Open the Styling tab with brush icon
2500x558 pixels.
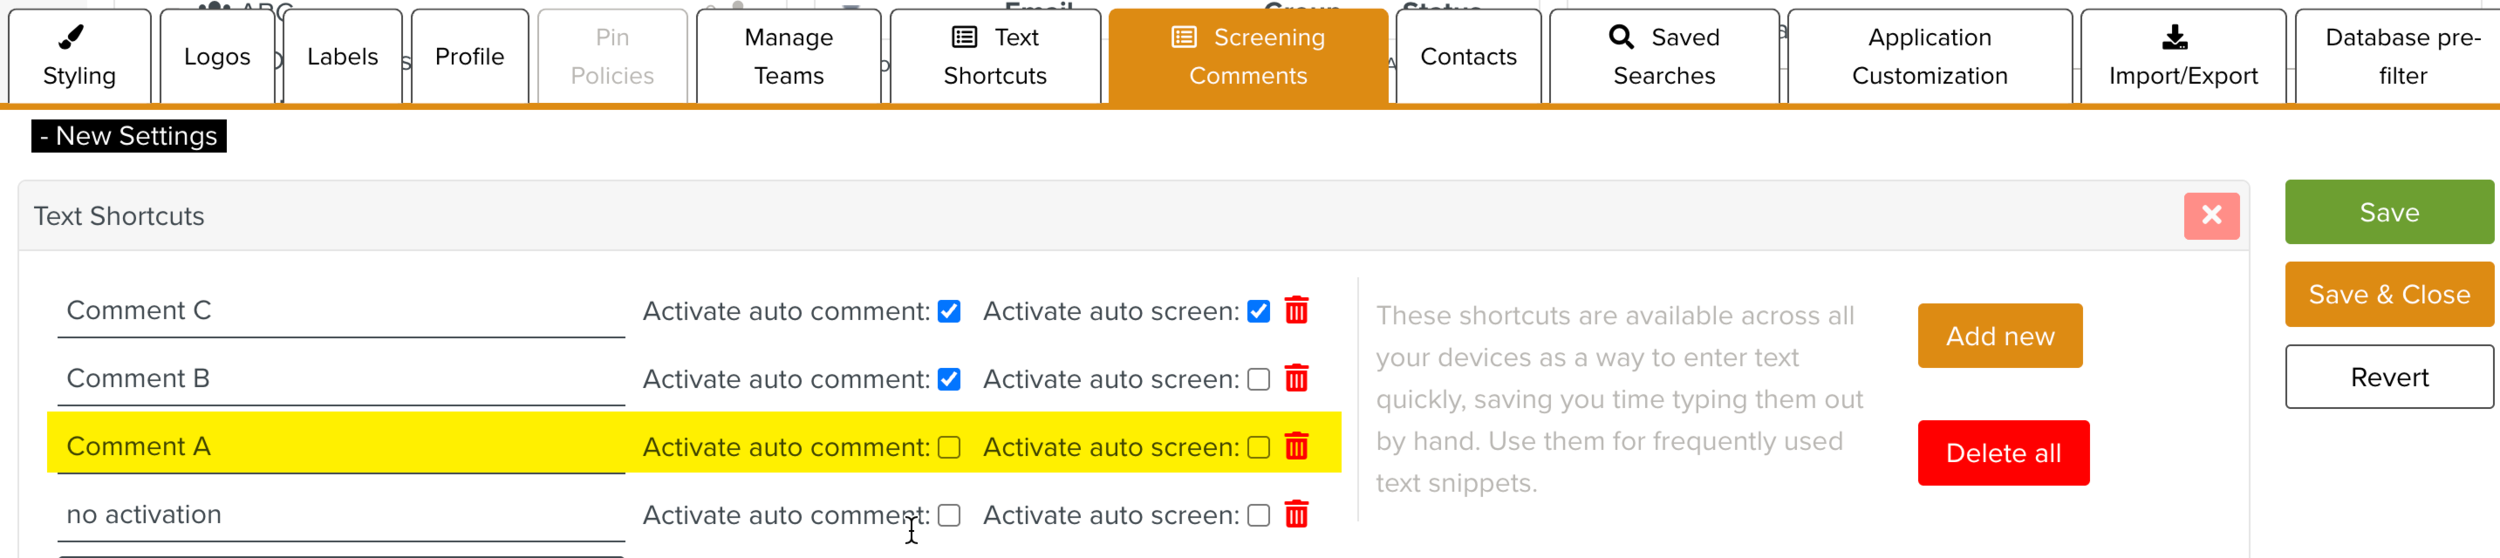pyautogui.click(x=80, y=57)
